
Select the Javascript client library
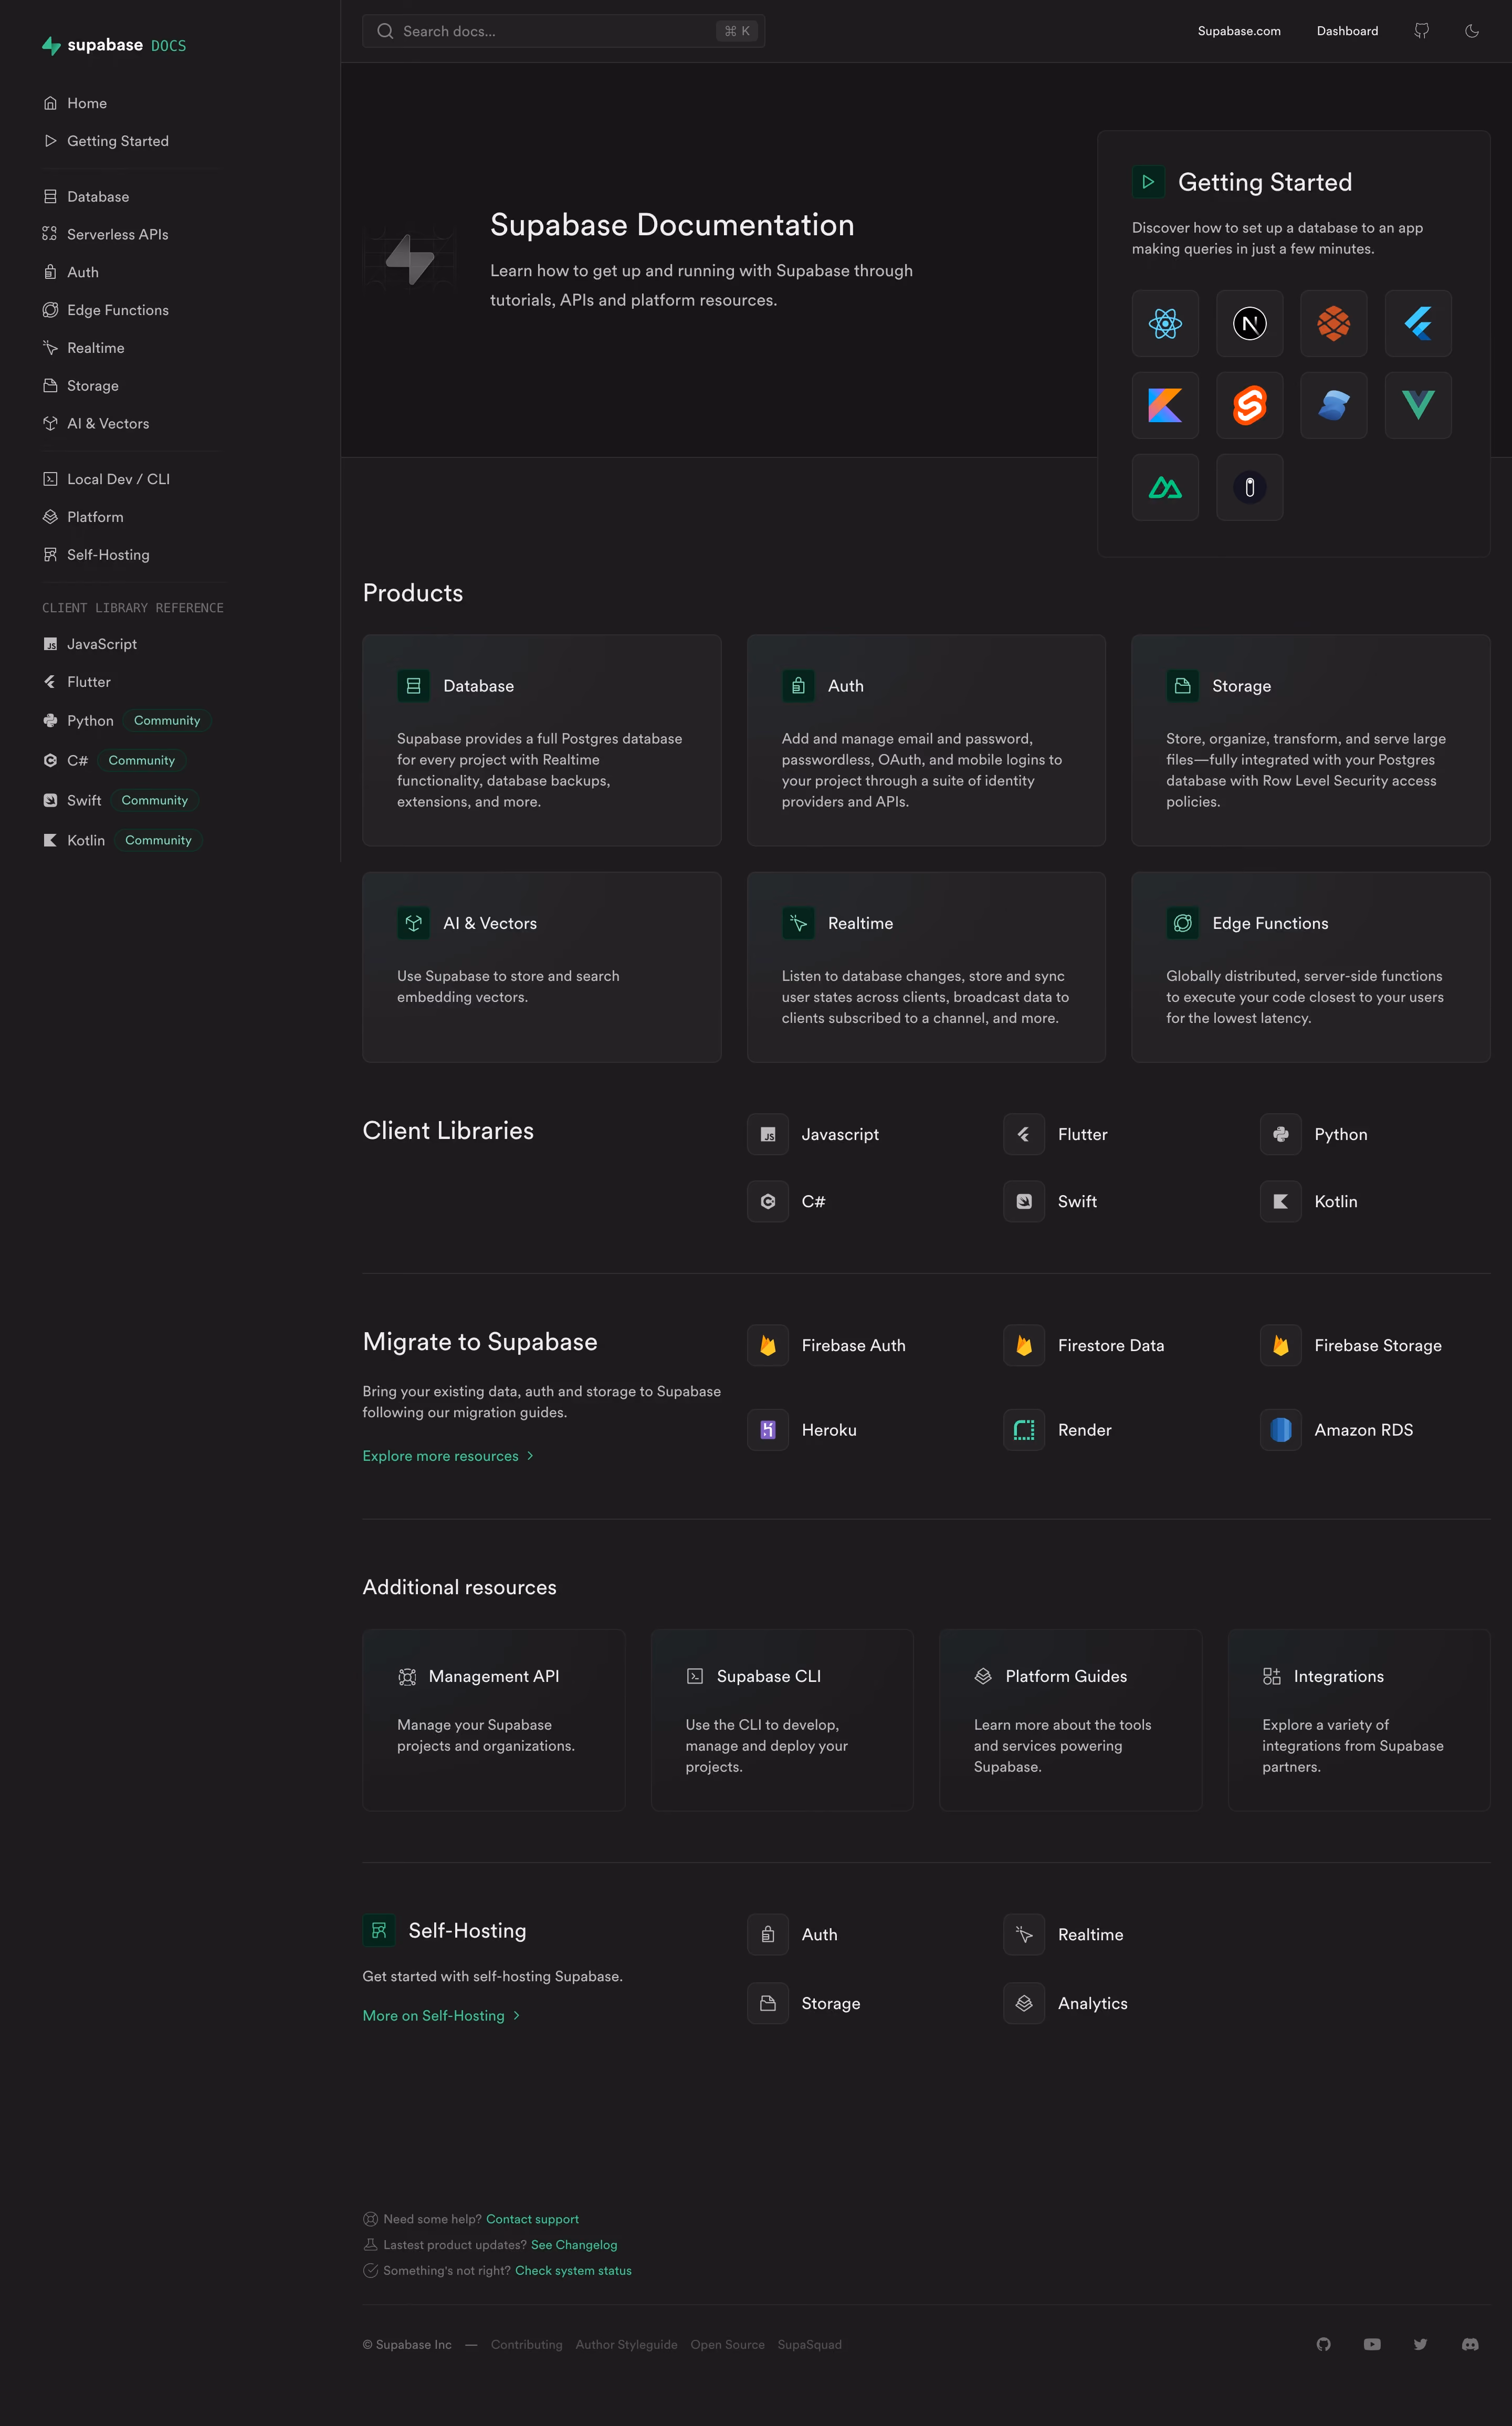pyautogui.click(x=813, y=1134)
